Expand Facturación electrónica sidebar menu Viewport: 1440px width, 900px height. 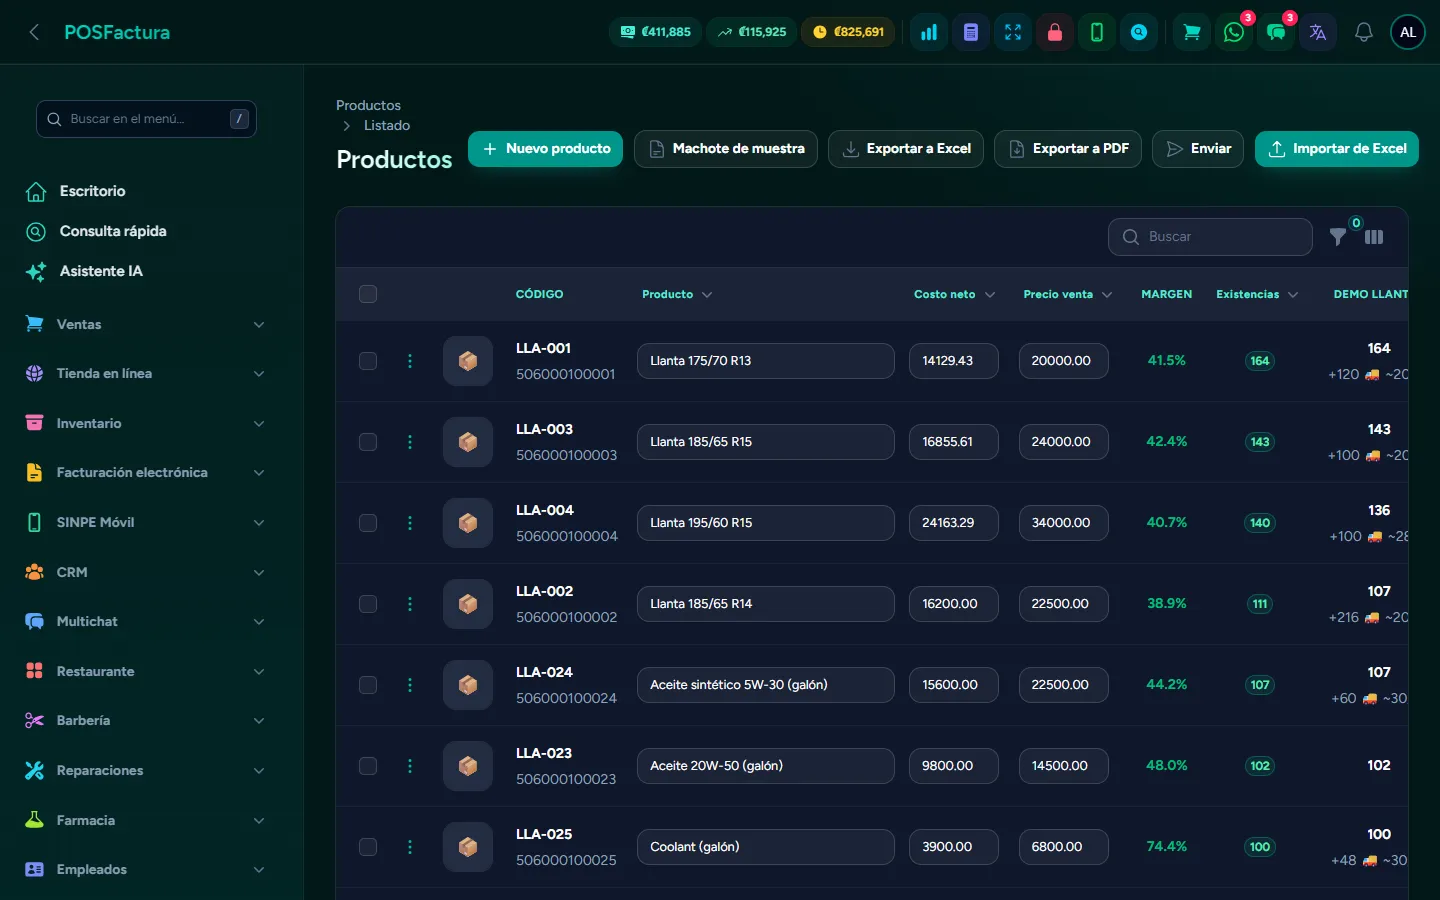click(146, 473)
